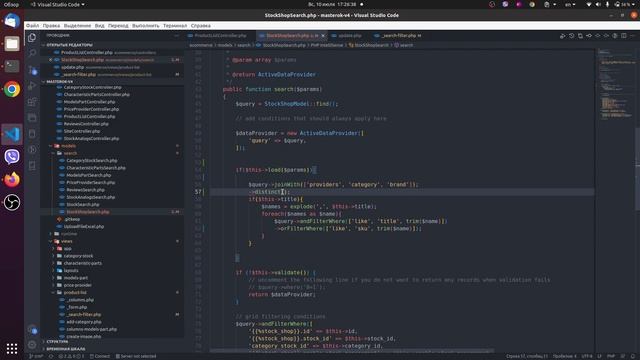This screenshot has height=360, width=640.
Task: Expand the category-stock folder
Action: pyautogui.click(x=78, y=256)
